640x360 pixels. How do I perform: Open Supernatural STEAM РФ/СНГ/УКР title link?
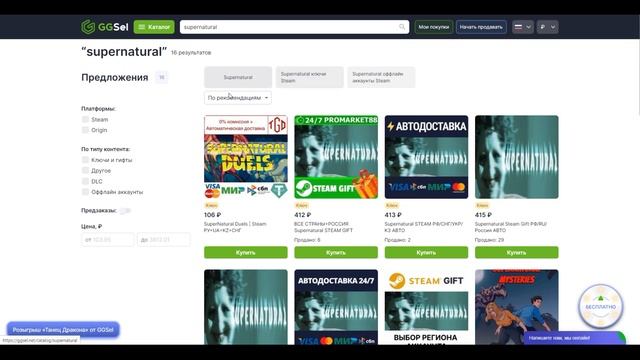pos(424,227)
